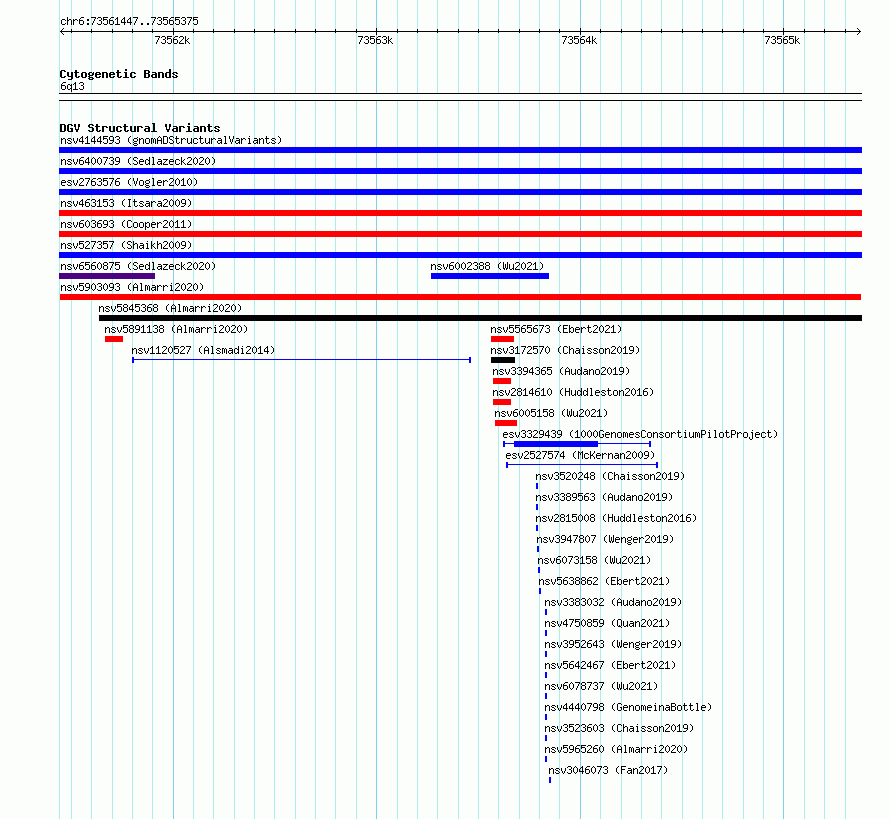
Task: Click nsv6002388 (Wu2021) label
Action: [x=487, y=266]
